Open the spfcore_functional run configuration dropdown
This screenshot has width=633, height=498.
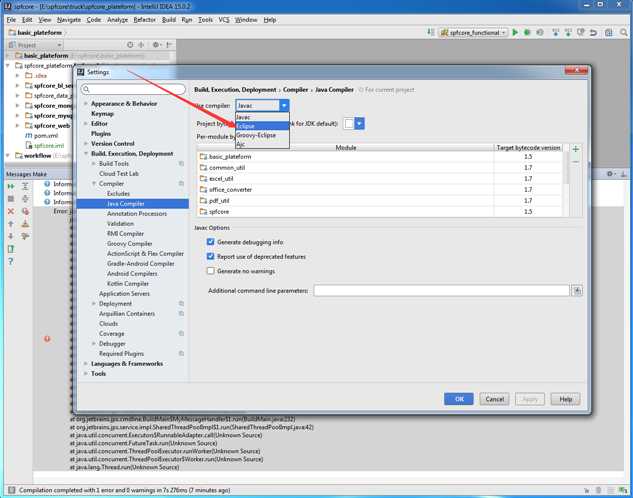(473, 33)
